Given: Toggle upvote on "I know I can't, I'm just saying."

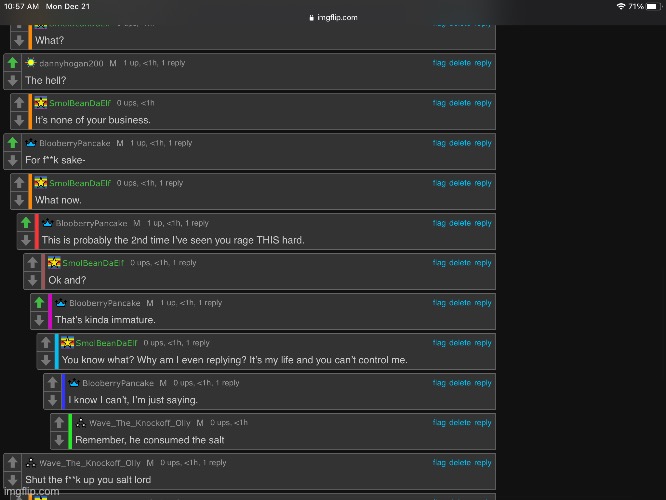Looking at the screenshot, I should (x=52, y=383).
